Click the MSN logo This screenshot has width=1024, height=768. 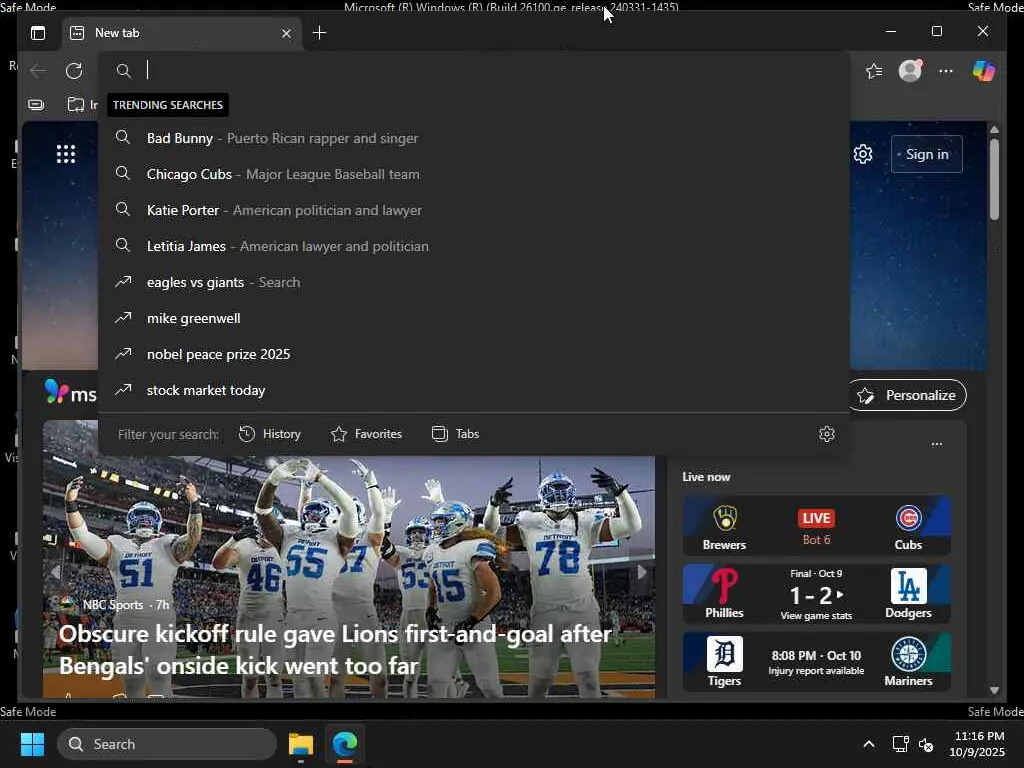tap(71, 392)
